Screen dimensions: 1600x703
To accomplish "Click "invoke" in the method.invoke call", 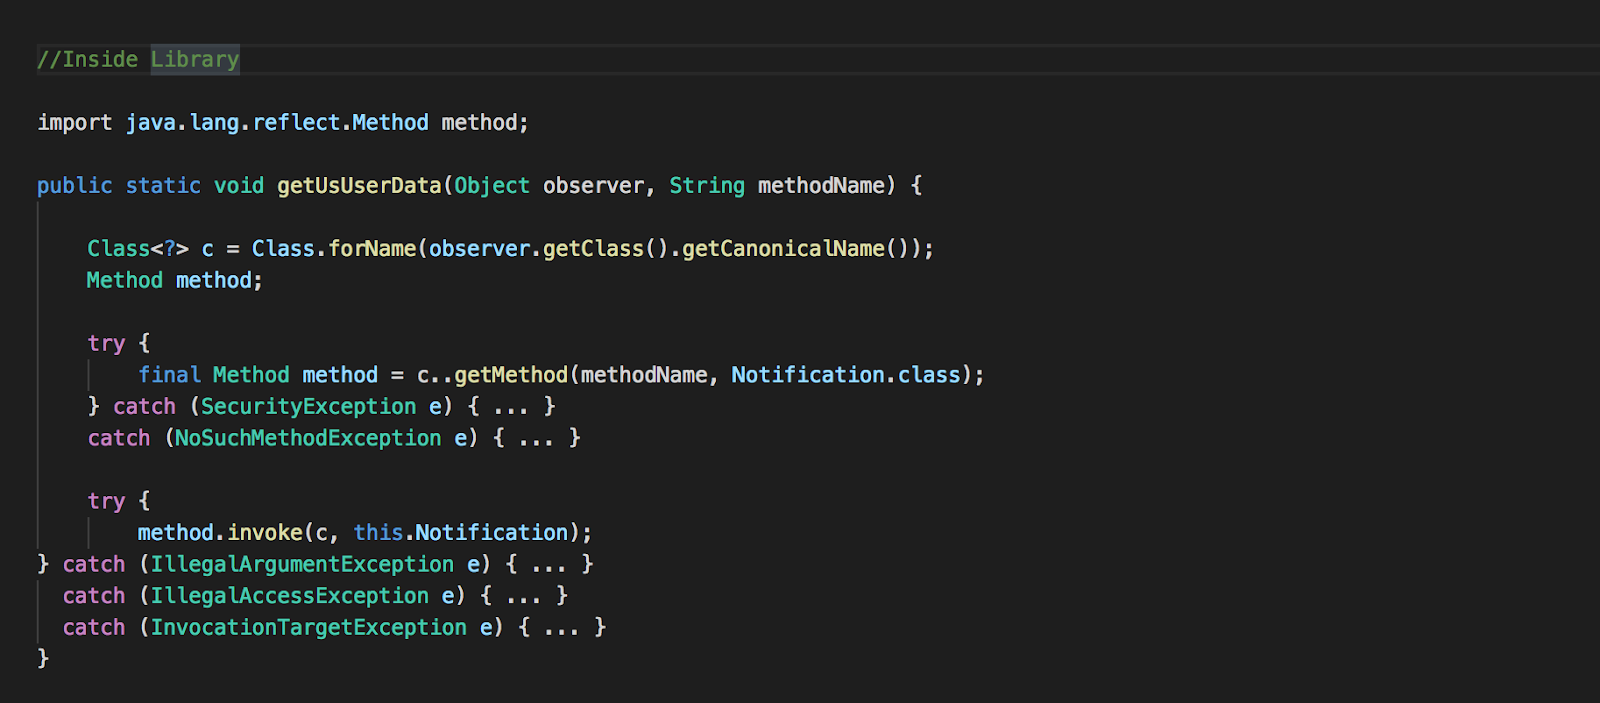I will pyautogui.click(x=265, y=532).
